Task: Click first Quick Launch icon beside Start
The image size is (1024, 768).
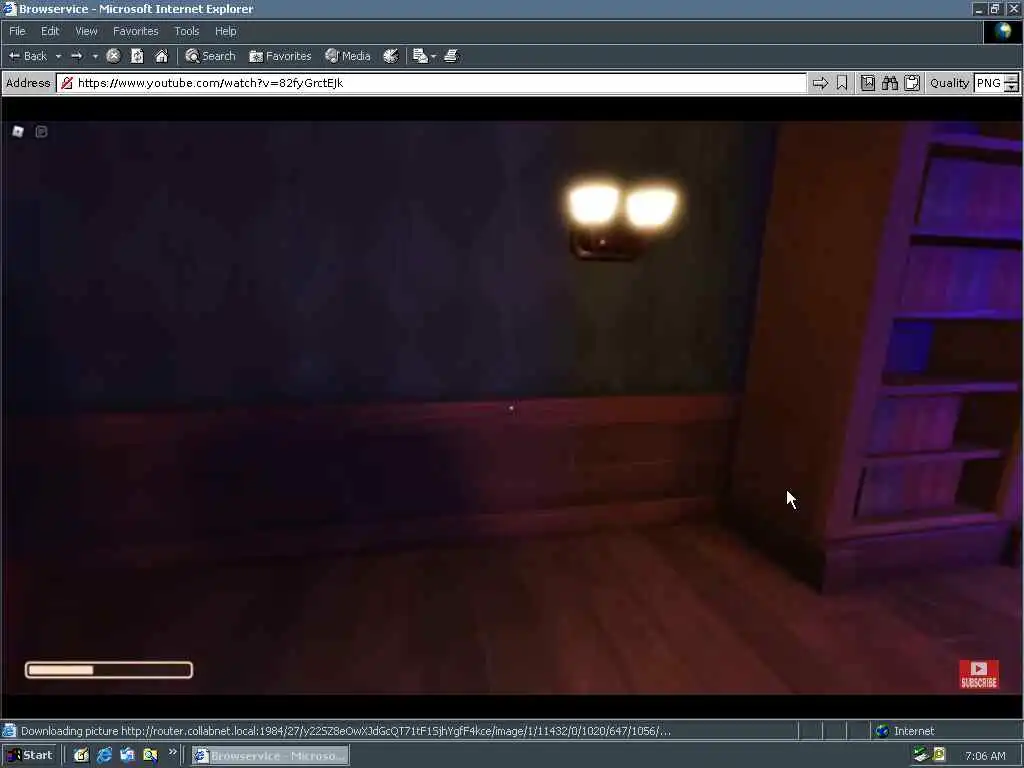Action: click(81, 756)
